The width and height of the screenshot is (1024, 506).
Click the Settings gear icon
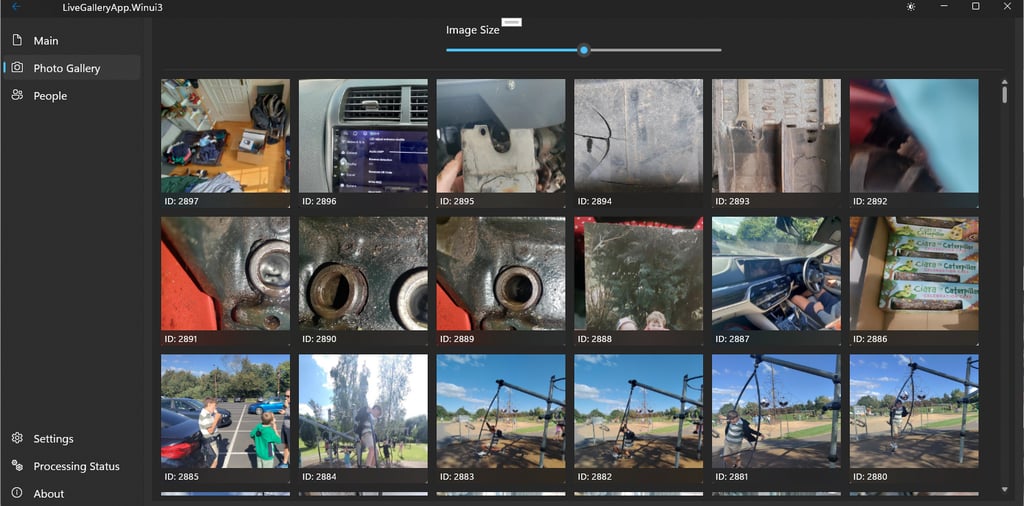coord(18,438)
